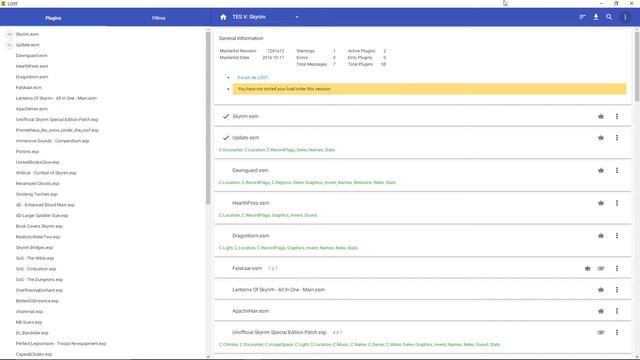The image size is (640, 360).
Task: Select Lanterns Of Skyrim in sidebar list
Action: (x=56, y=98)
